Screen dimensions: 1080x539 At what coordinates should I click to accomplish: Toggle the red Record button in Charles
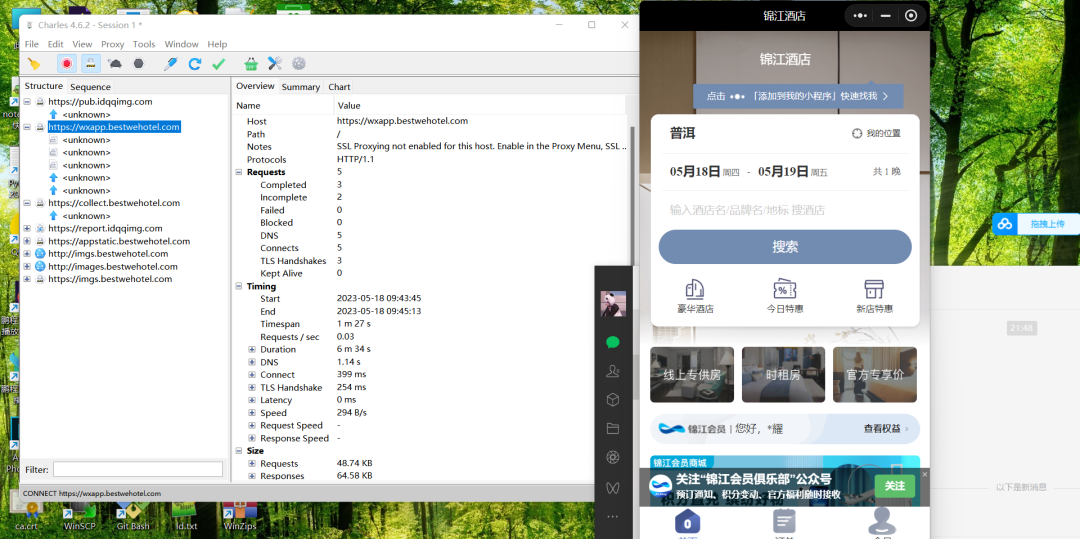67,64
